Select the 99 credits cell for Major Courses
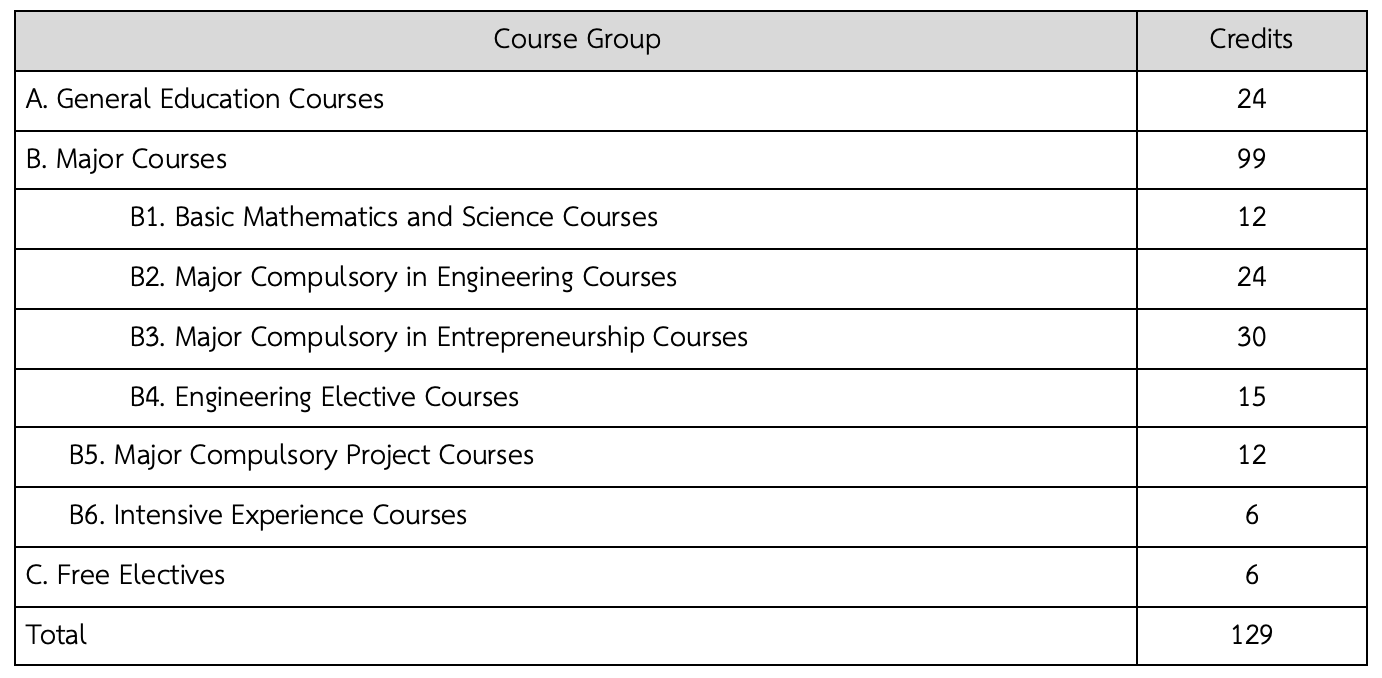The height and width of the screenshot is (678, 1382). (x=1251, y=159)
